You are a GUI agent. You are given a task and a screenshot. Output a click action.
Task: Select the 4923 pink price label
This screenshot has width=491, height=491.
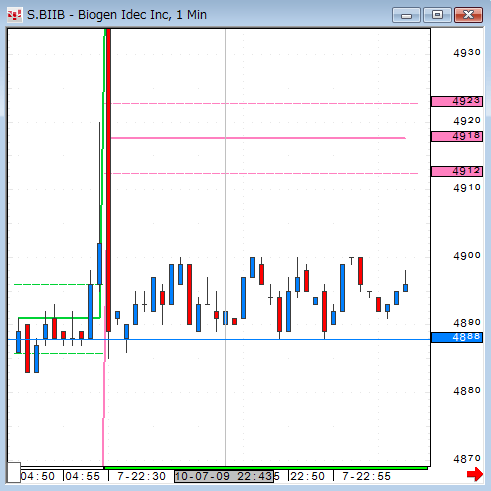[457, 101]
